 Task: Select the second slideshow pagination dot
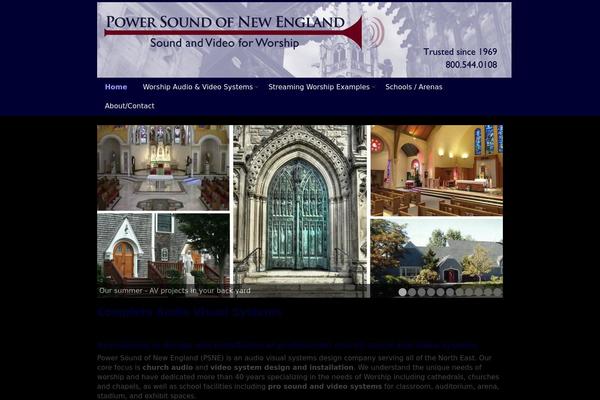(412, 292)
